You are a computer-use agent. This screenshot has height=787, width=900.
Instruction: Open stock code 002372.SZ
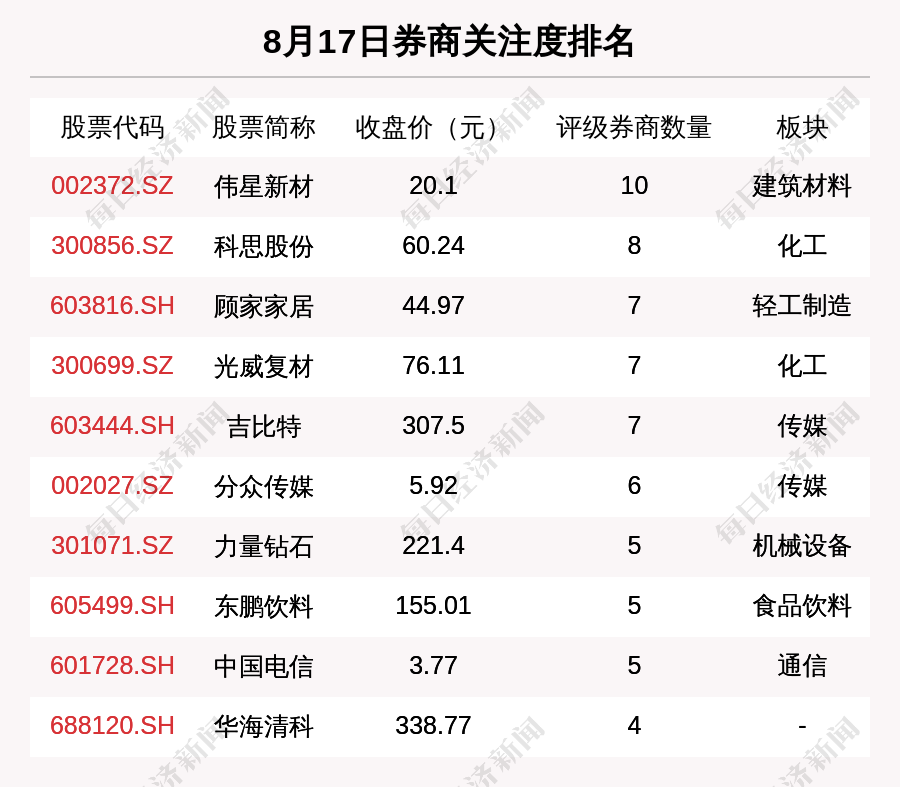tap(112, 186)
